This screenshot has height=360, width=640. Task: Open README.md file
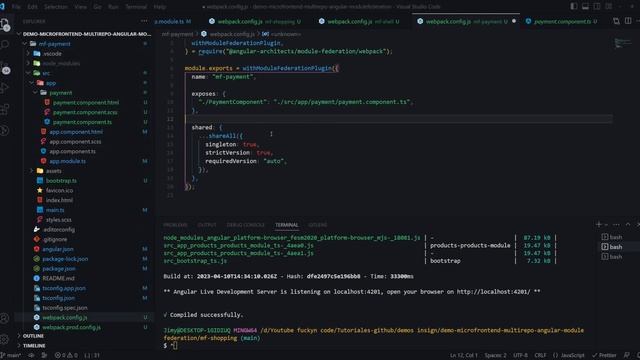coord(58,278)
